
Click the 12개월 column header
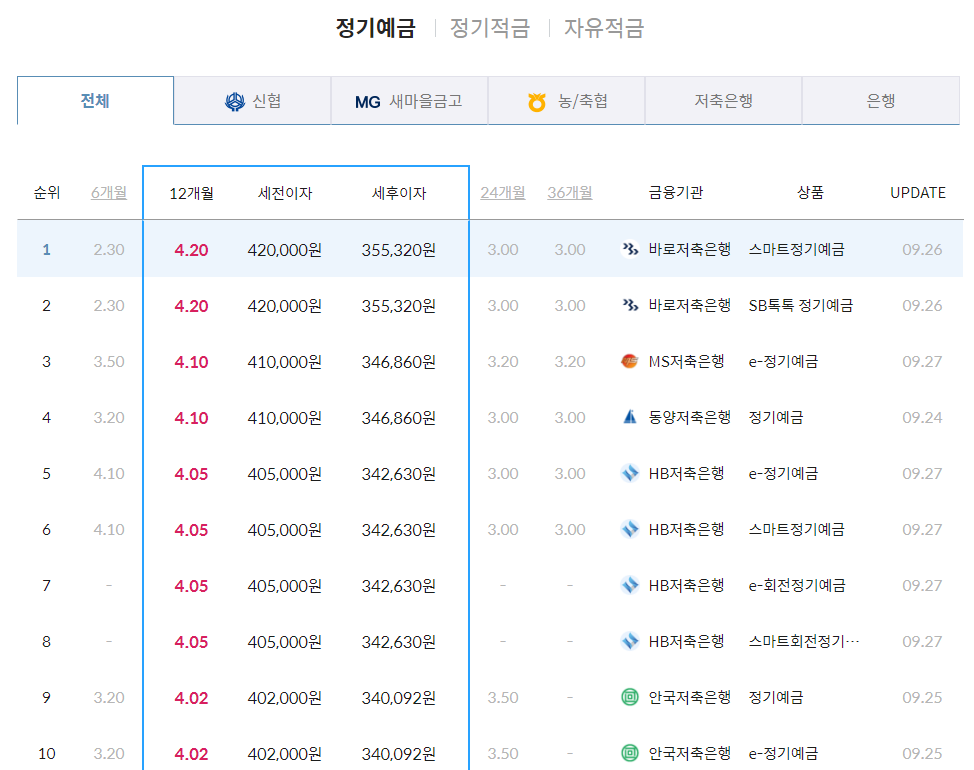191,194
